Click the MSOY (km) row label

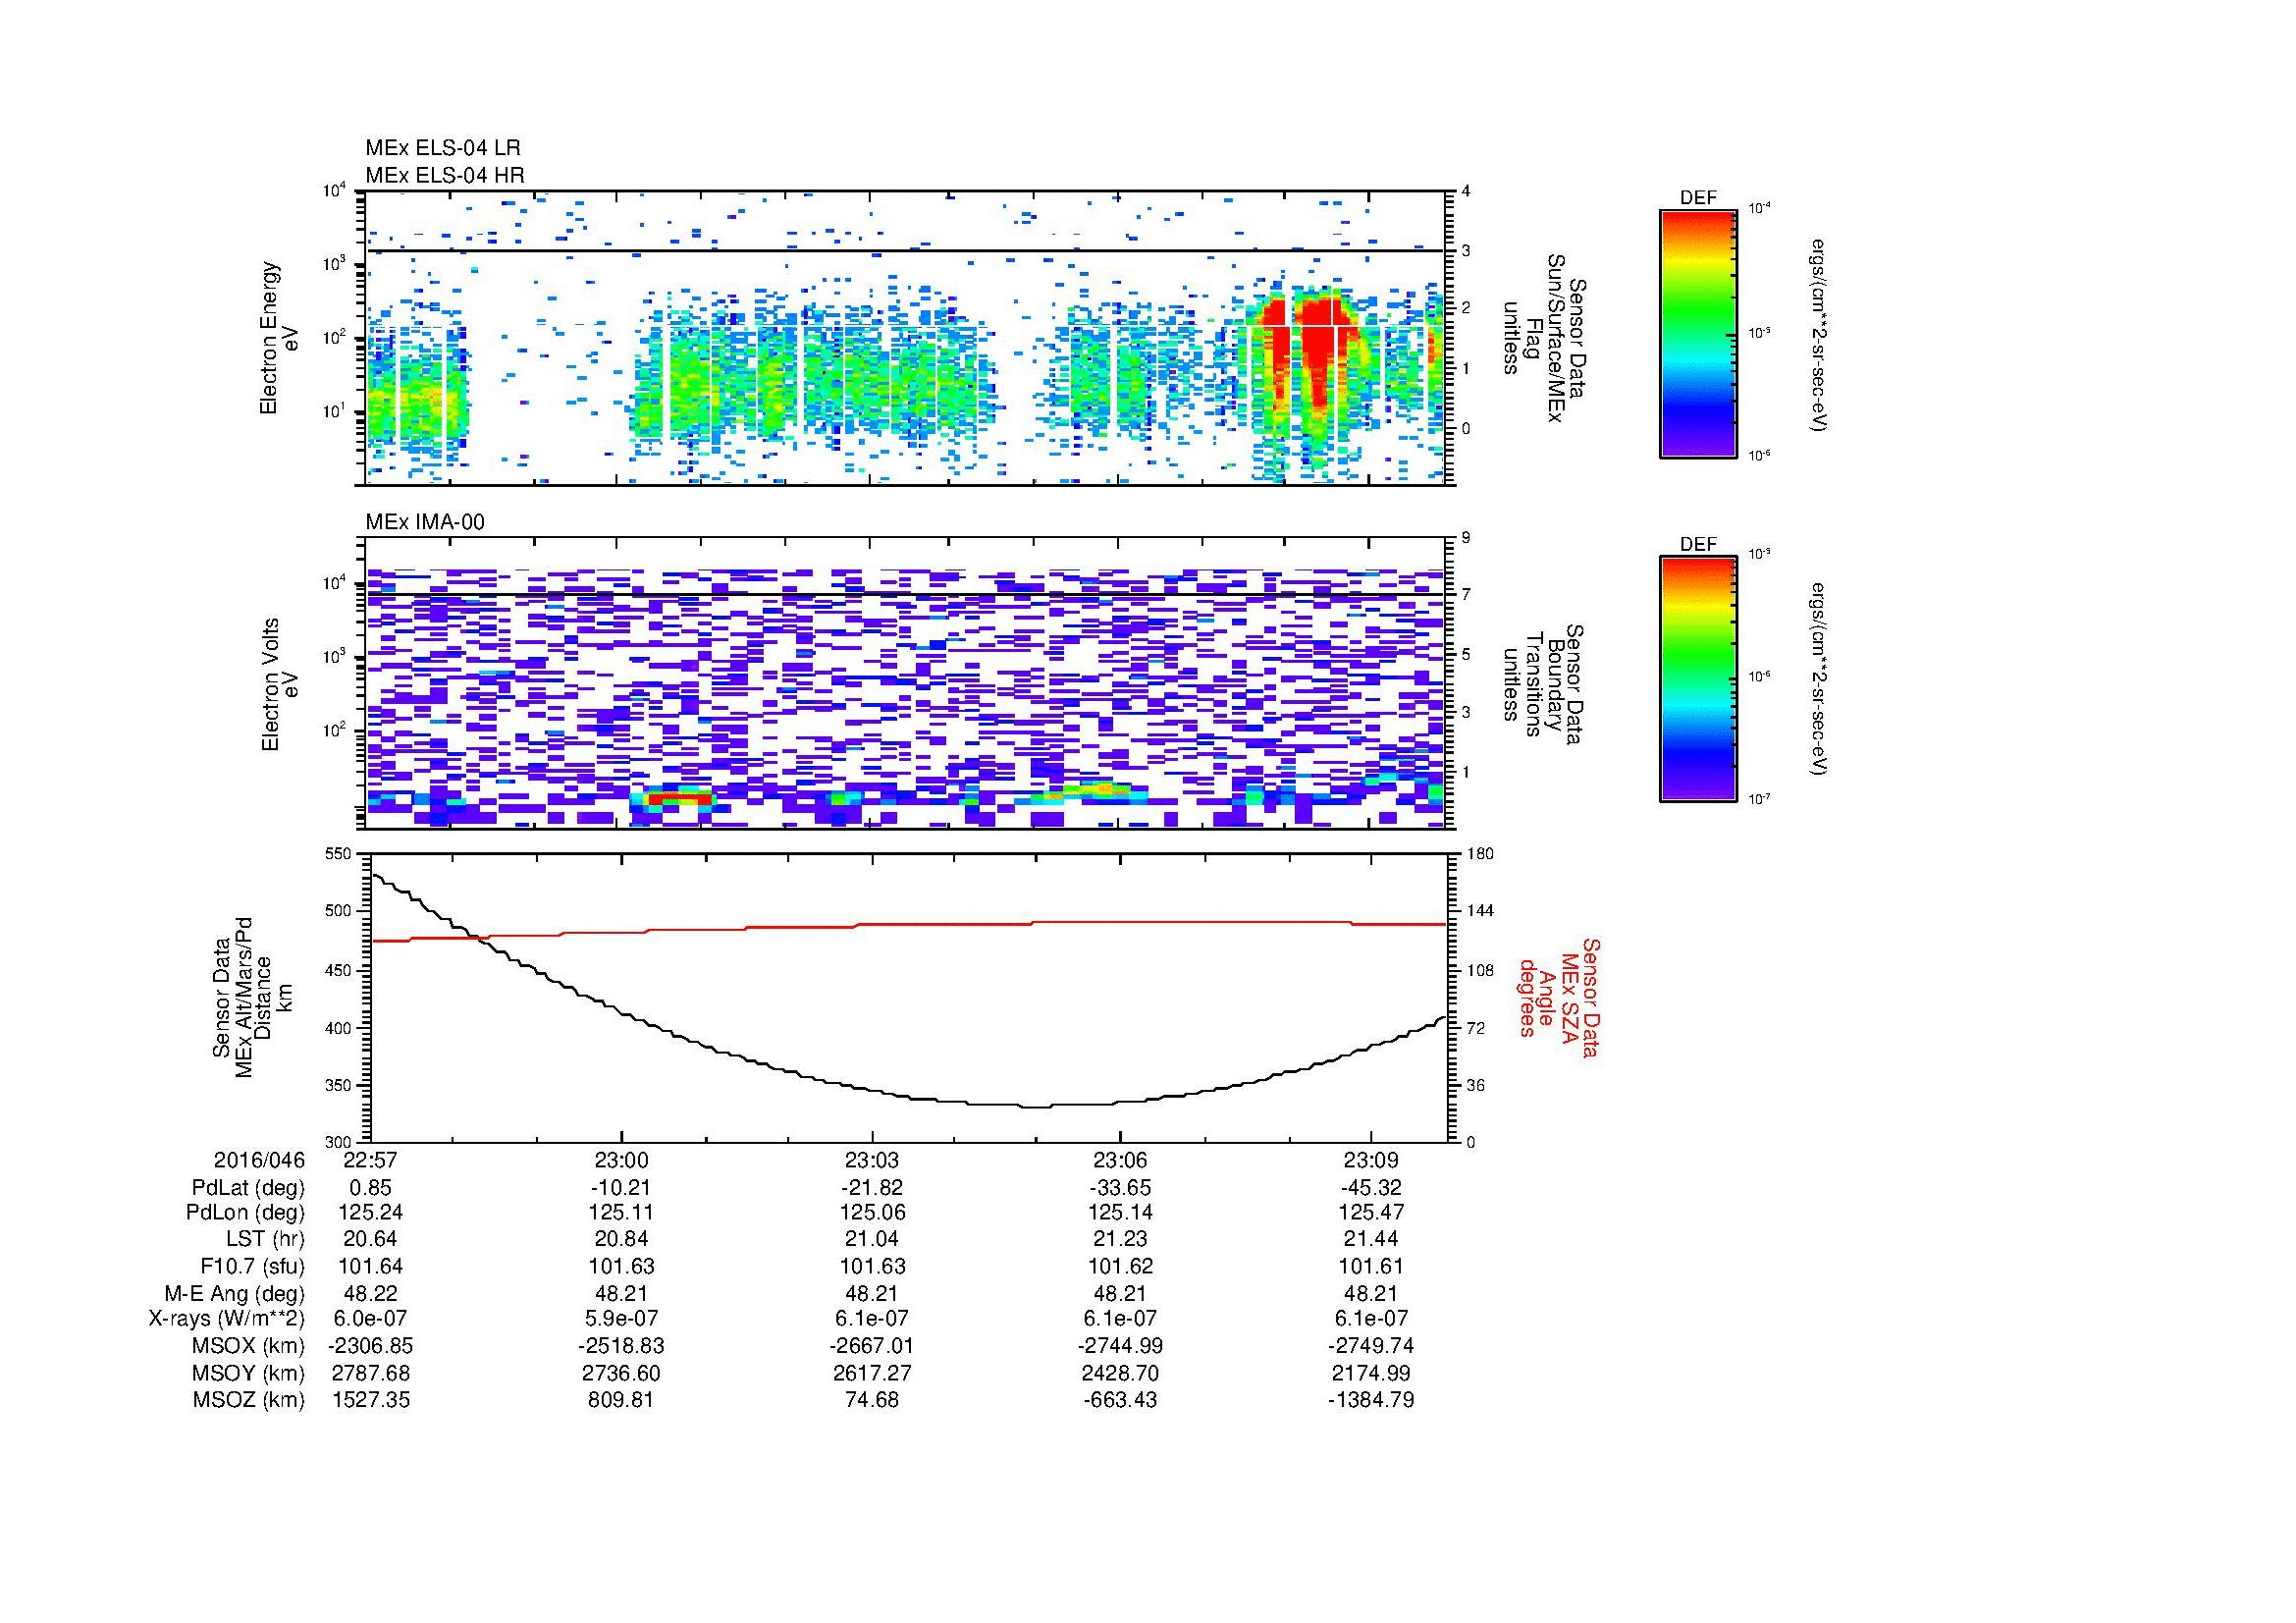coord(248,1373)
